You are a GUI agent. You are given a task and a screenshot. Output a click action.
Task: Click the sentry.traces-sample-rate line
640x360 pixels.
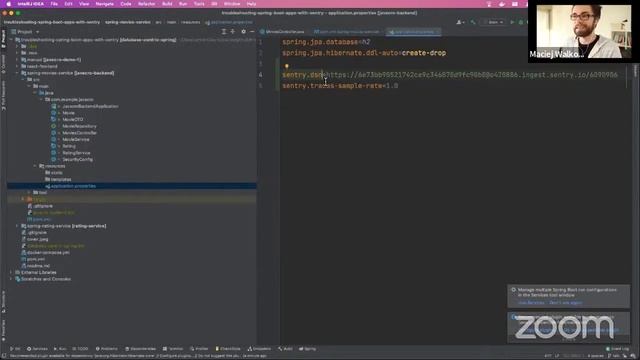pos(340,86)
